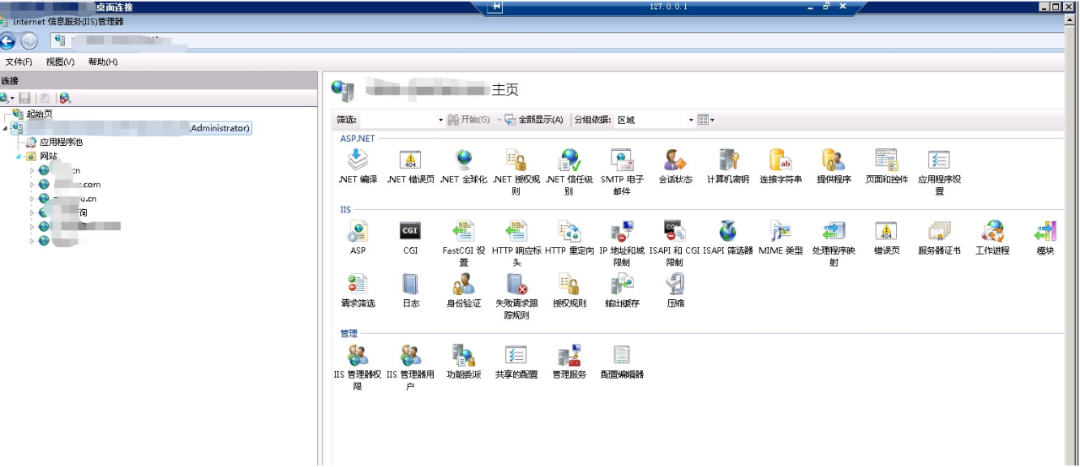Click the 全部显示(A) button
The width and height of the screenshot is (1080, 467).
(534, 120)
